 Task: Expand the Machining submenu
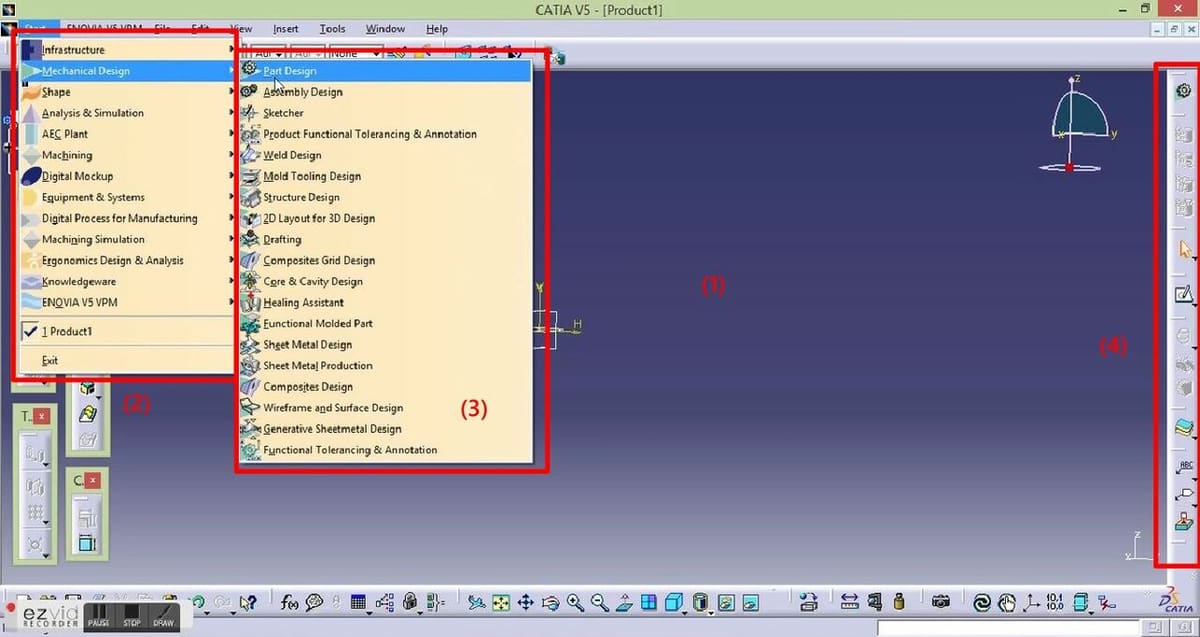point(127,155)
